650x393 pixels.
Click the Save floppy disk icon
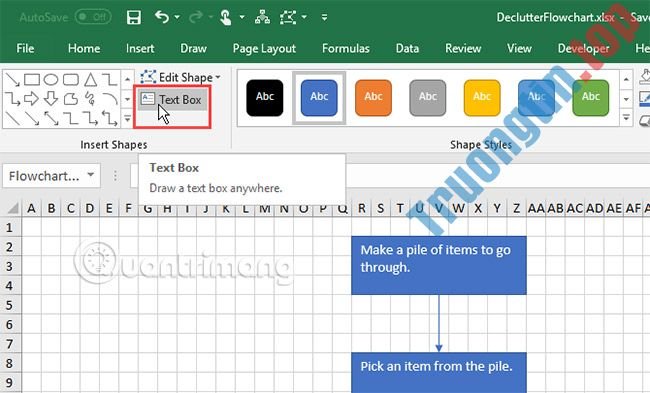(x=134, y=17)
